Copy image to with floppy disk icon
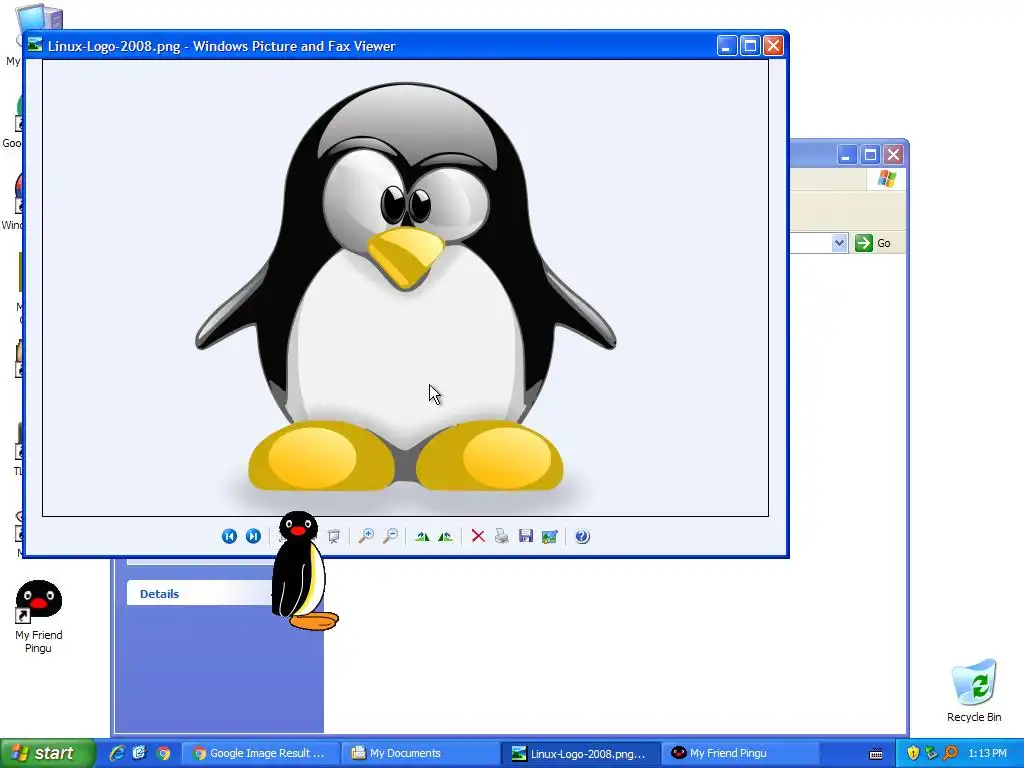 pyautogui.click(x=526, y=536)
